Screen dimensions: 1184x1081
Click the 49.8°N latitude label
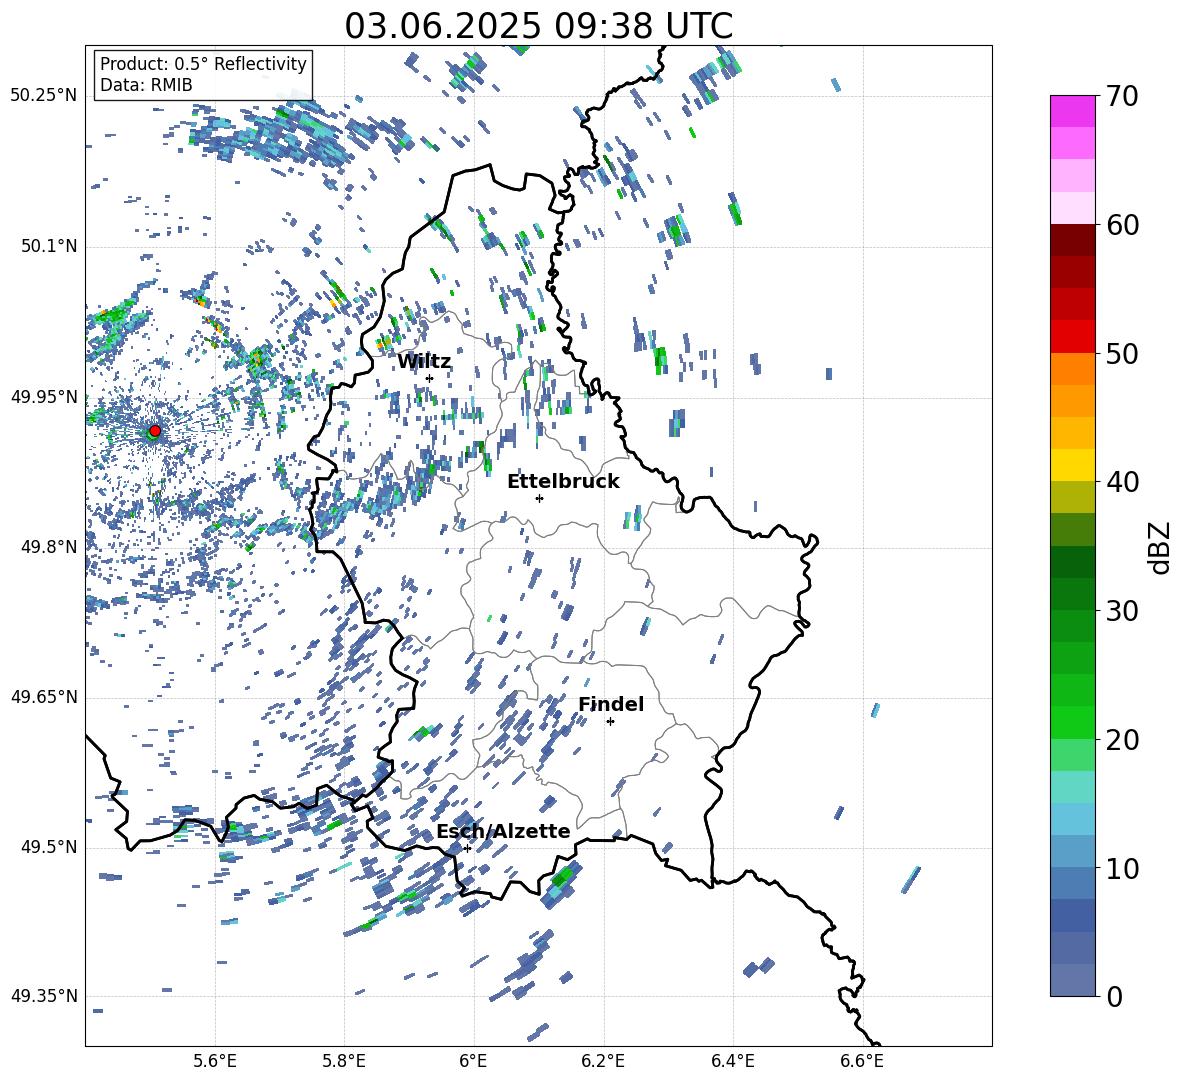tap(49, 547)
